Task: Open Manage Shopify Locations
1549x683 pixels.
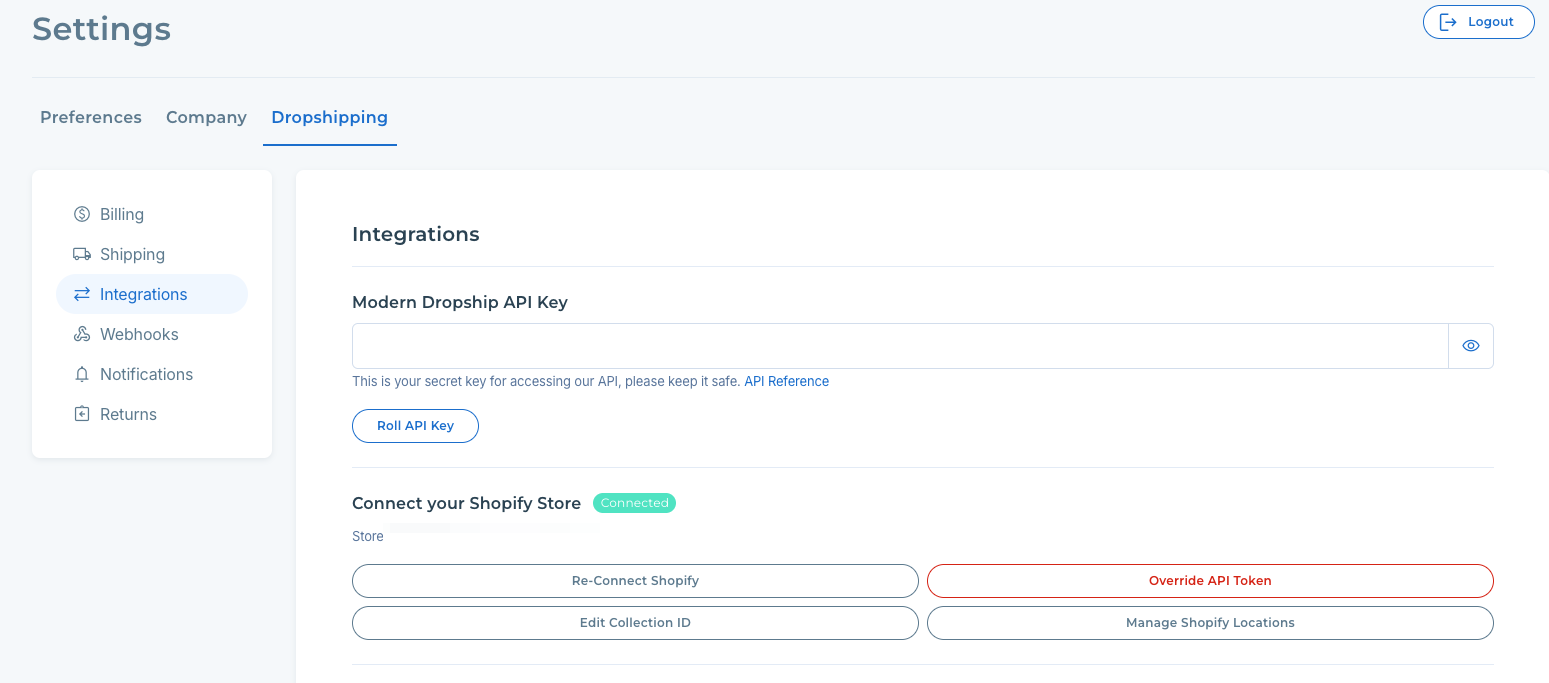Action: (1210, 622)
